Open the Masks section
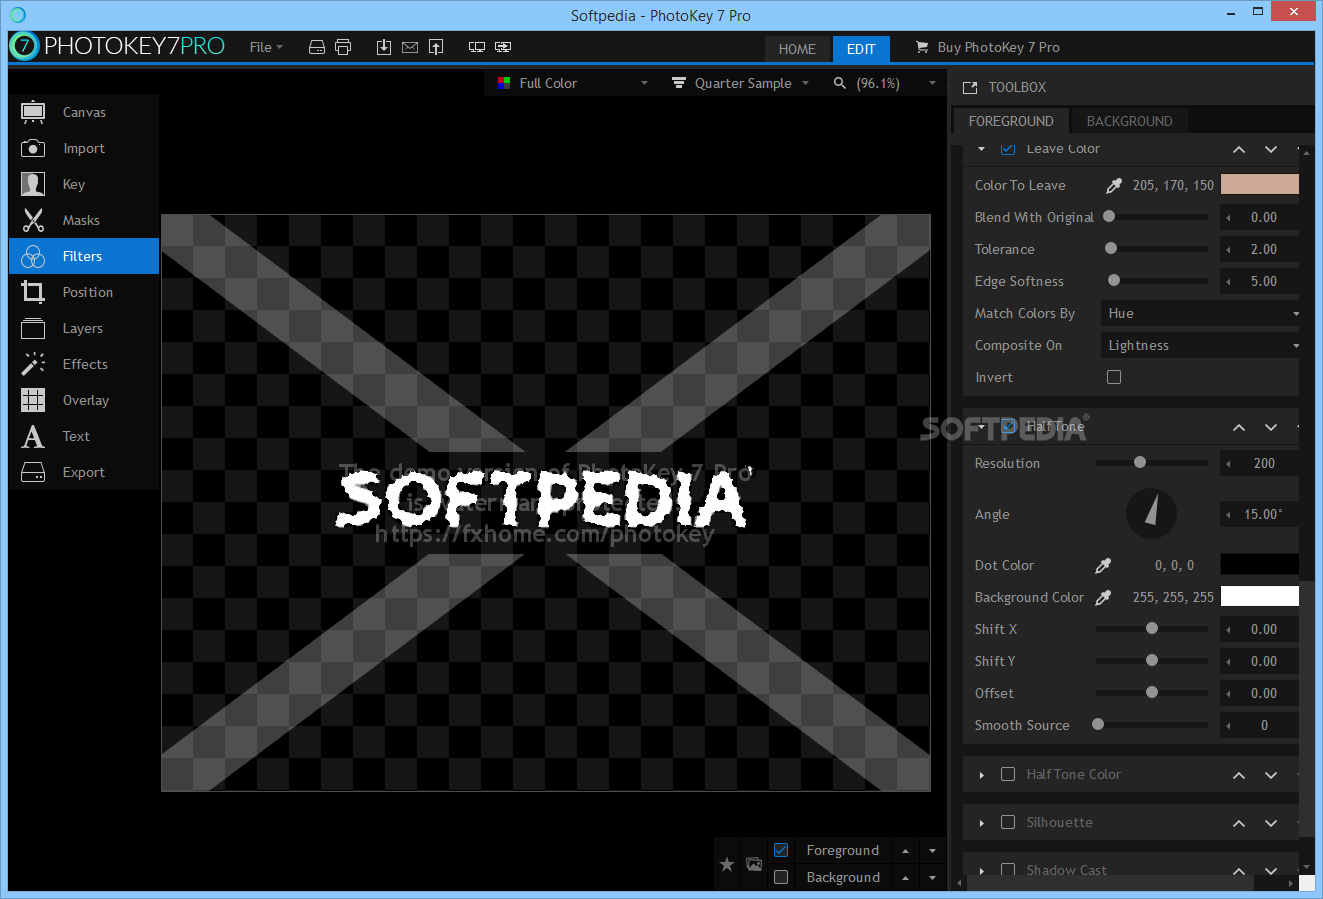This screenshot has height=899, width=1323. [x=84, y=220]
